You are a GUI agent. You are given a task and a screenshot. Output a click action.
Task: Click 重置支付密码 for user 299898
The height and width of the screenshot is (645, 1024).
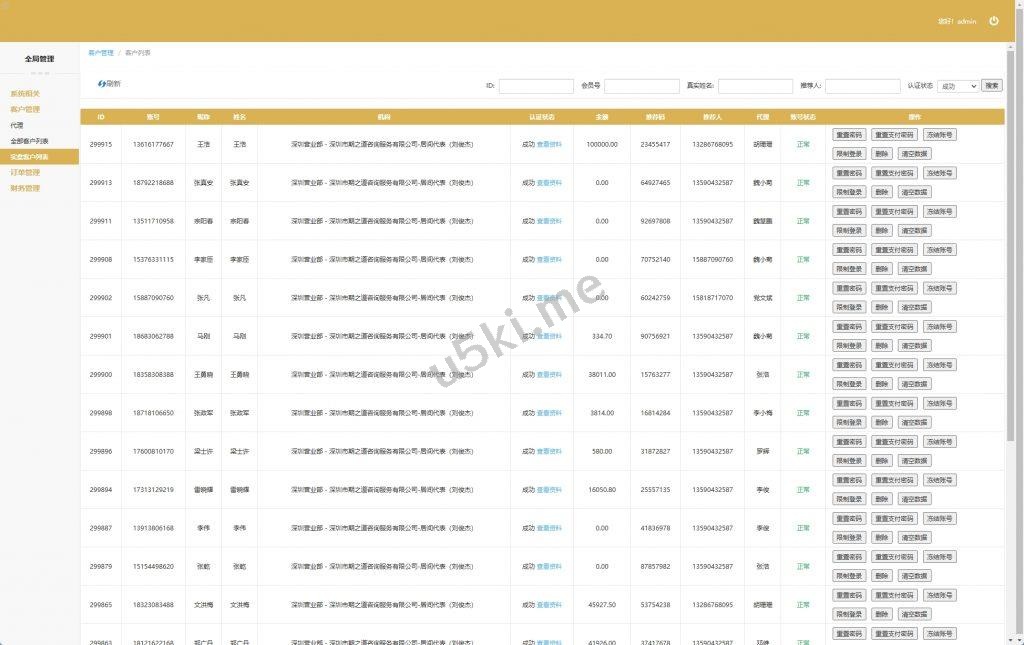893,403
